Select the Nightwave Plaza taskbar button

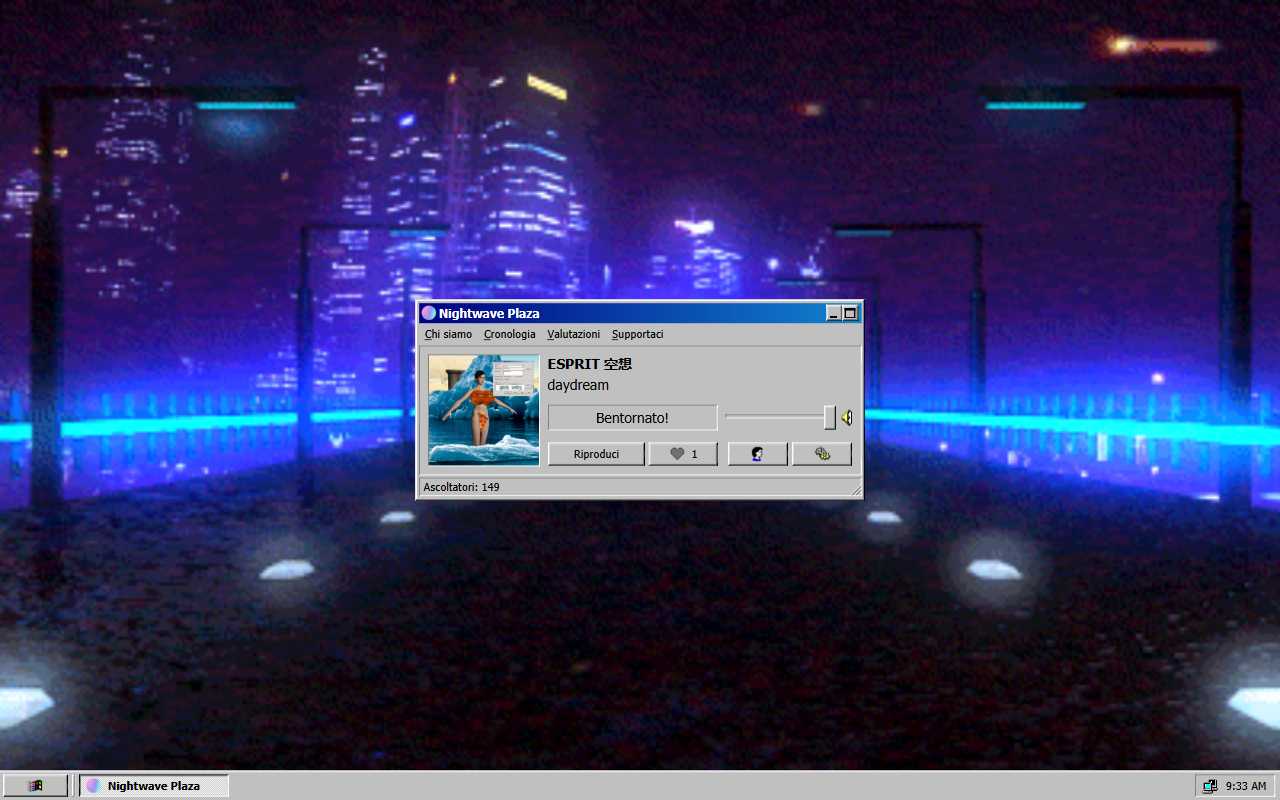click(x=154, y=786)
